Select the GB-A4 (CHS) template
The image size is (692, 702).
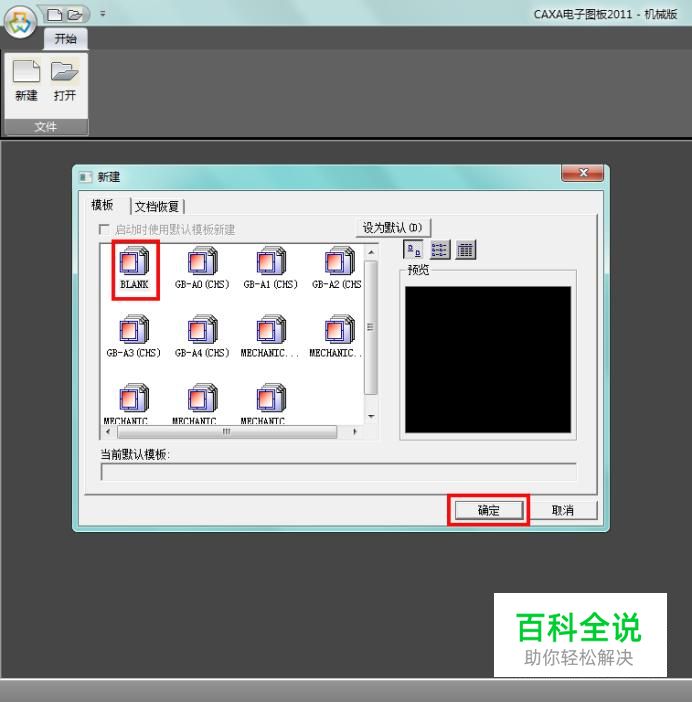[x=202, y=337]
